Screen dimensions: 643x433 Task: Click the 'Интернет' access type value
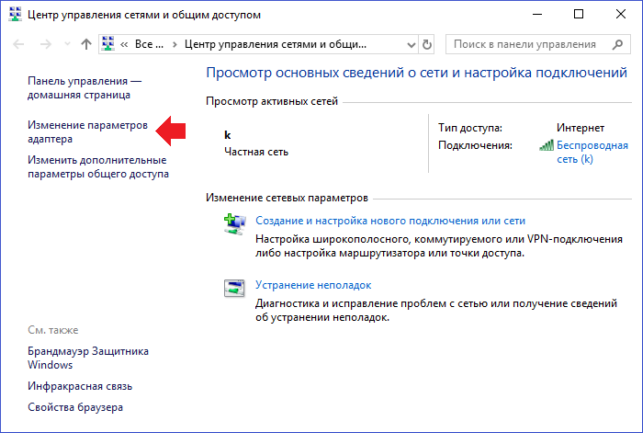coord(580,128)
